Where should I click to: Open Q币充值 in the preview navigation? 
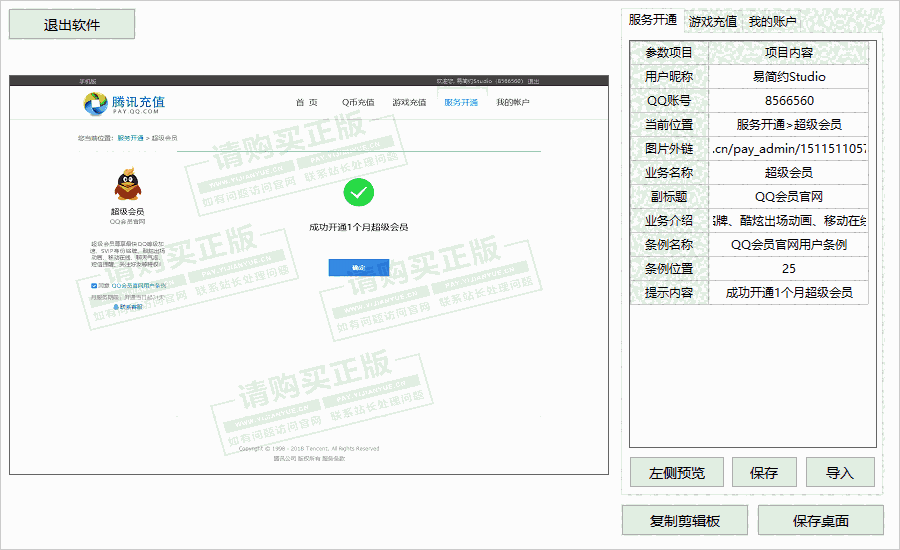click(x=358, y=102)
